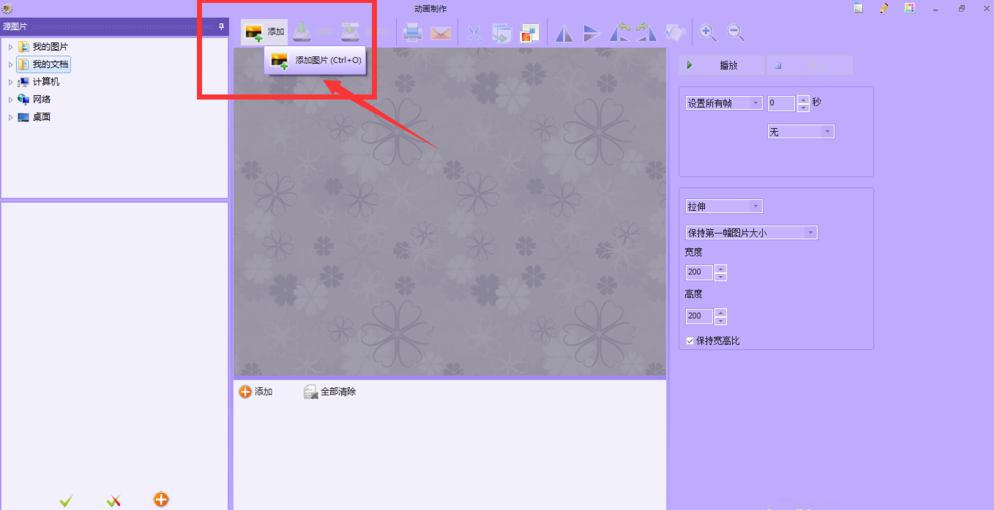
Task: Click the Add (添加) toolbar button
Action: [264, 32]
